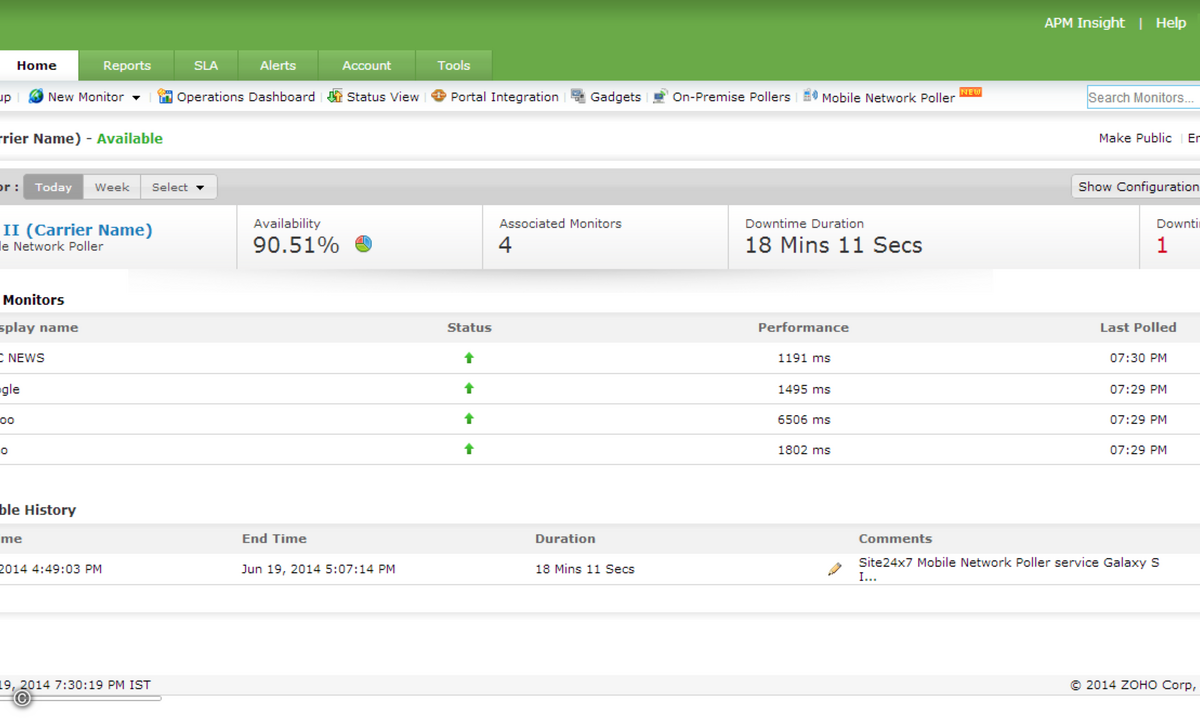This screenshot has width=1200, height=720.
Task: Click the Last Polled column header
Action: click(1138, 327)
